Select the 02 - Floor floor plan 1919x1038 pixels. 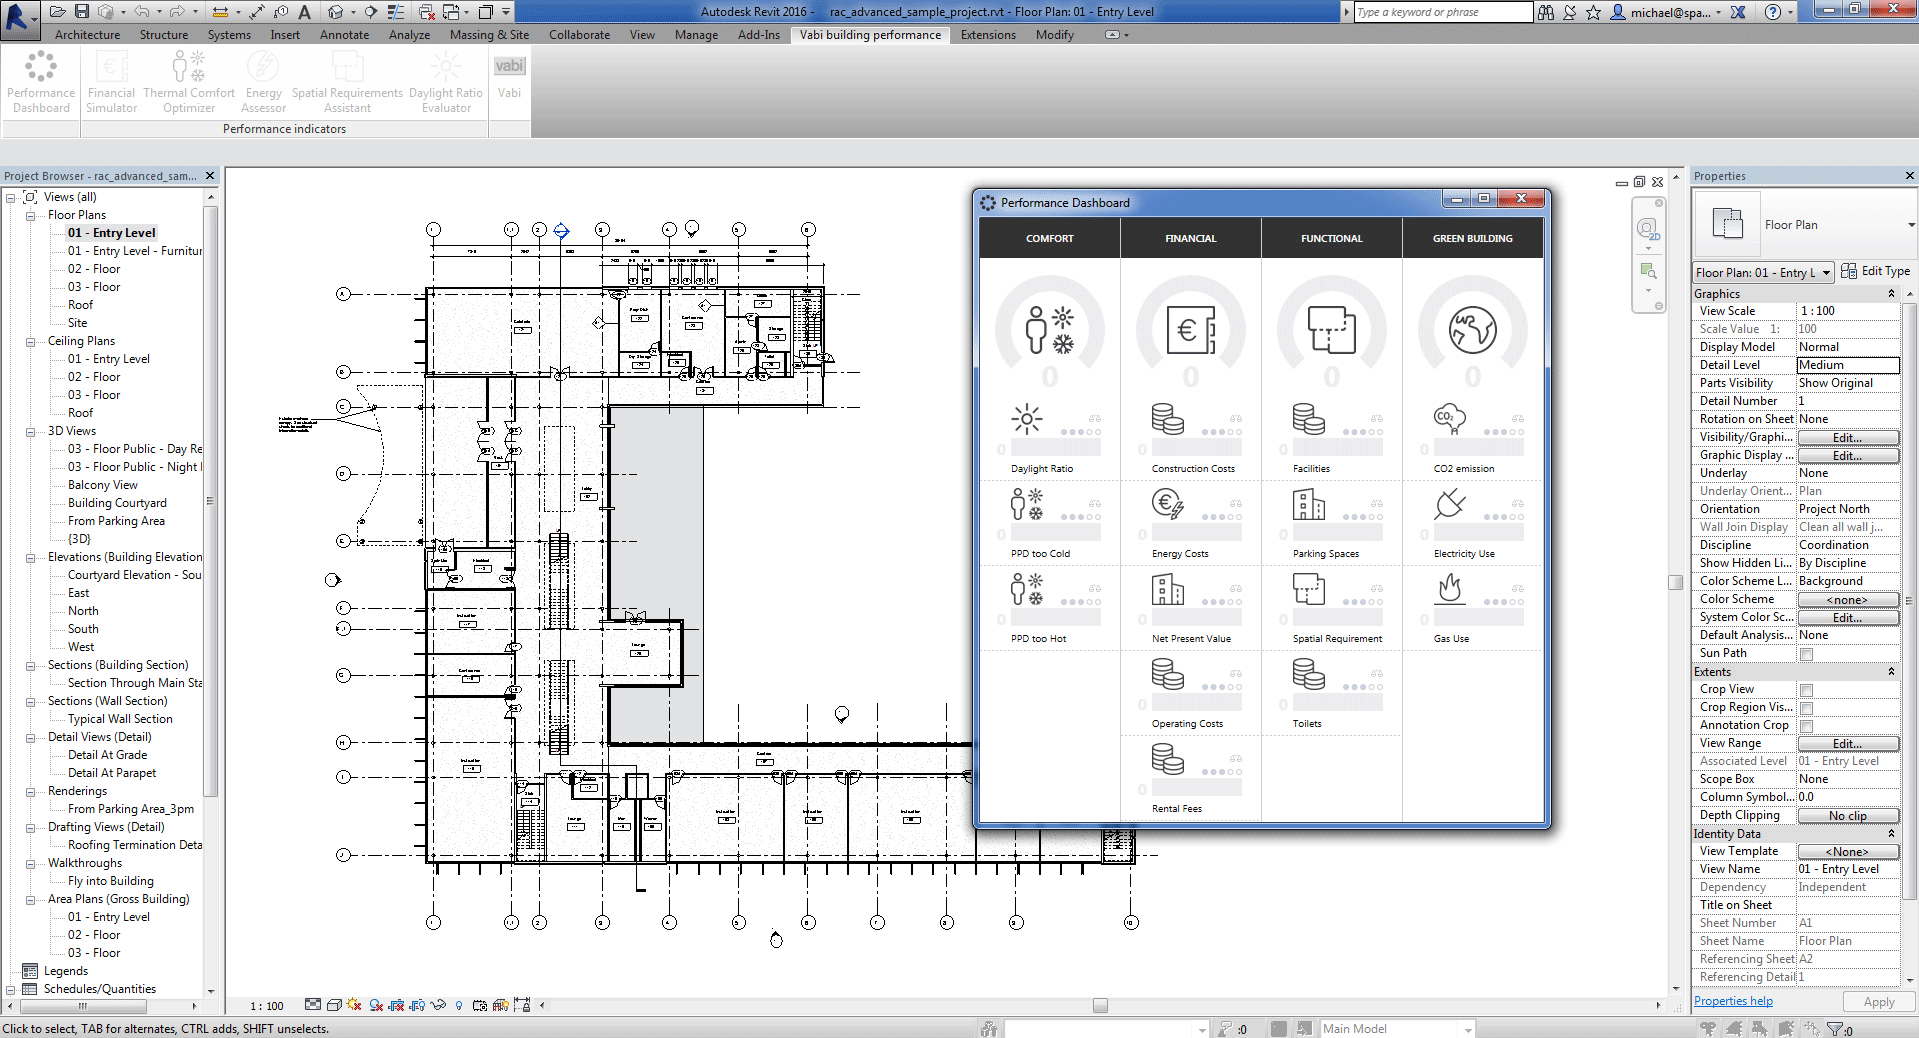coord(94,269)
